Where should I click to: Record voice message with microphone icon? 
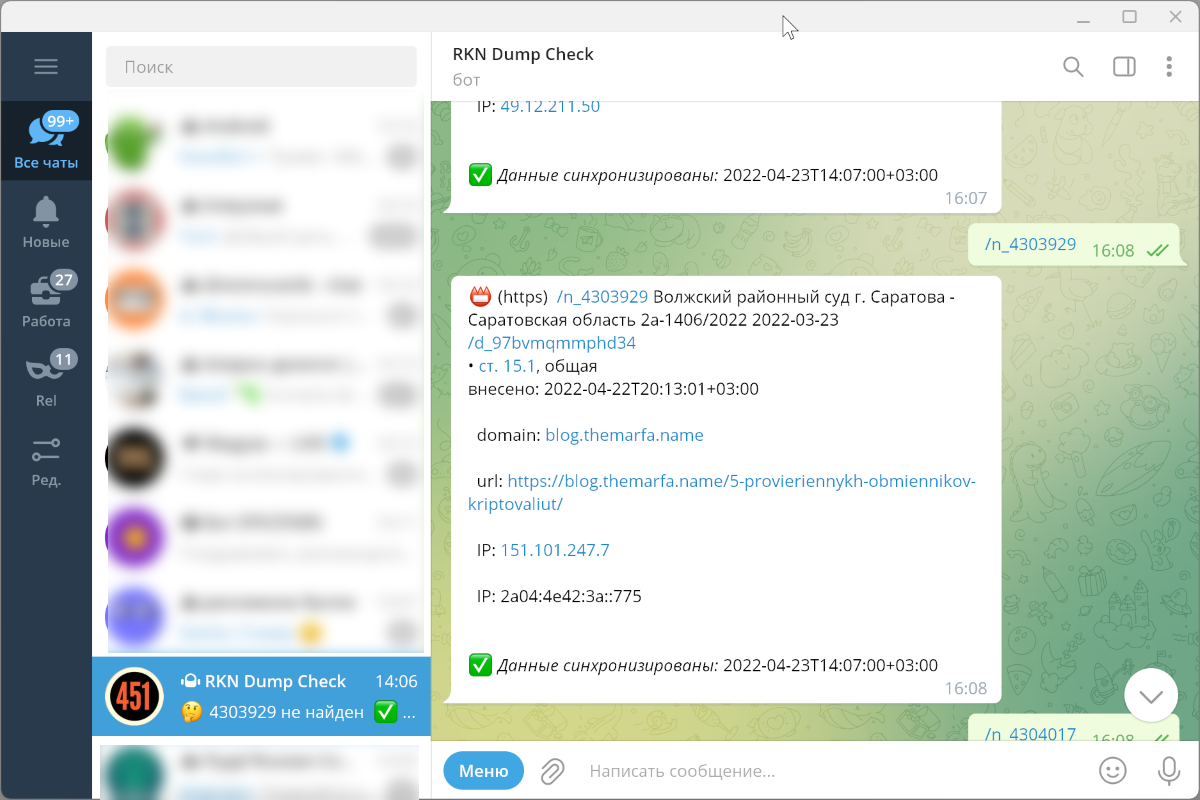[1168, 771]
